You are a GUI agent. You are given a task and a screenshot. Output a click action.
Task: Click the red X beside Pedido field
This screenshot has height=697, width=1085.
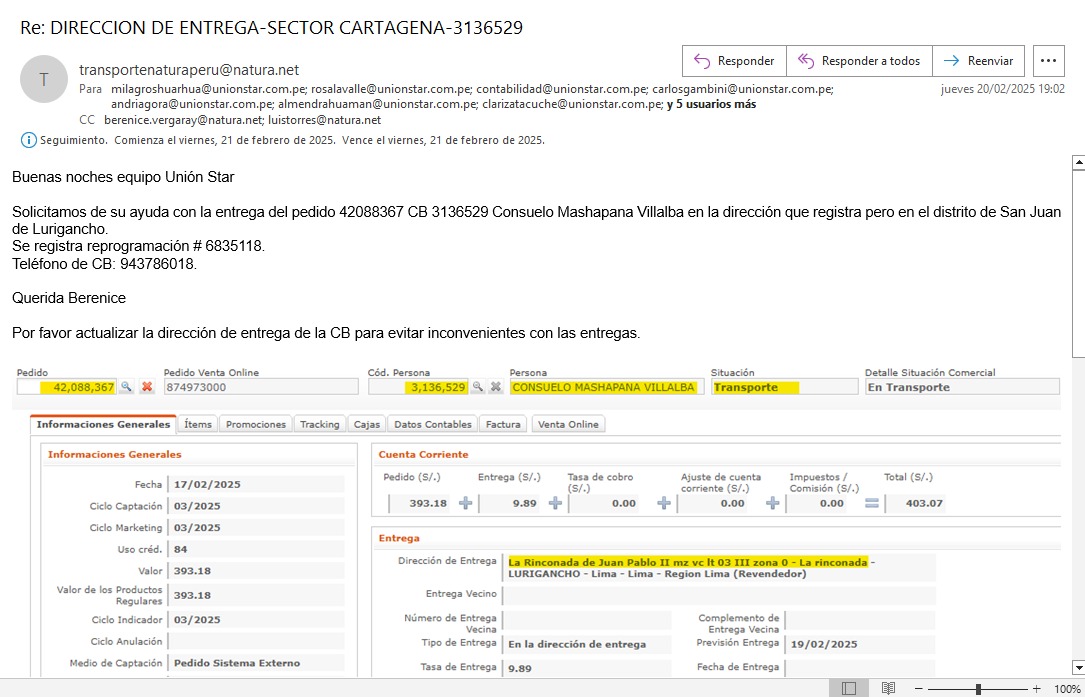[147, 387]
